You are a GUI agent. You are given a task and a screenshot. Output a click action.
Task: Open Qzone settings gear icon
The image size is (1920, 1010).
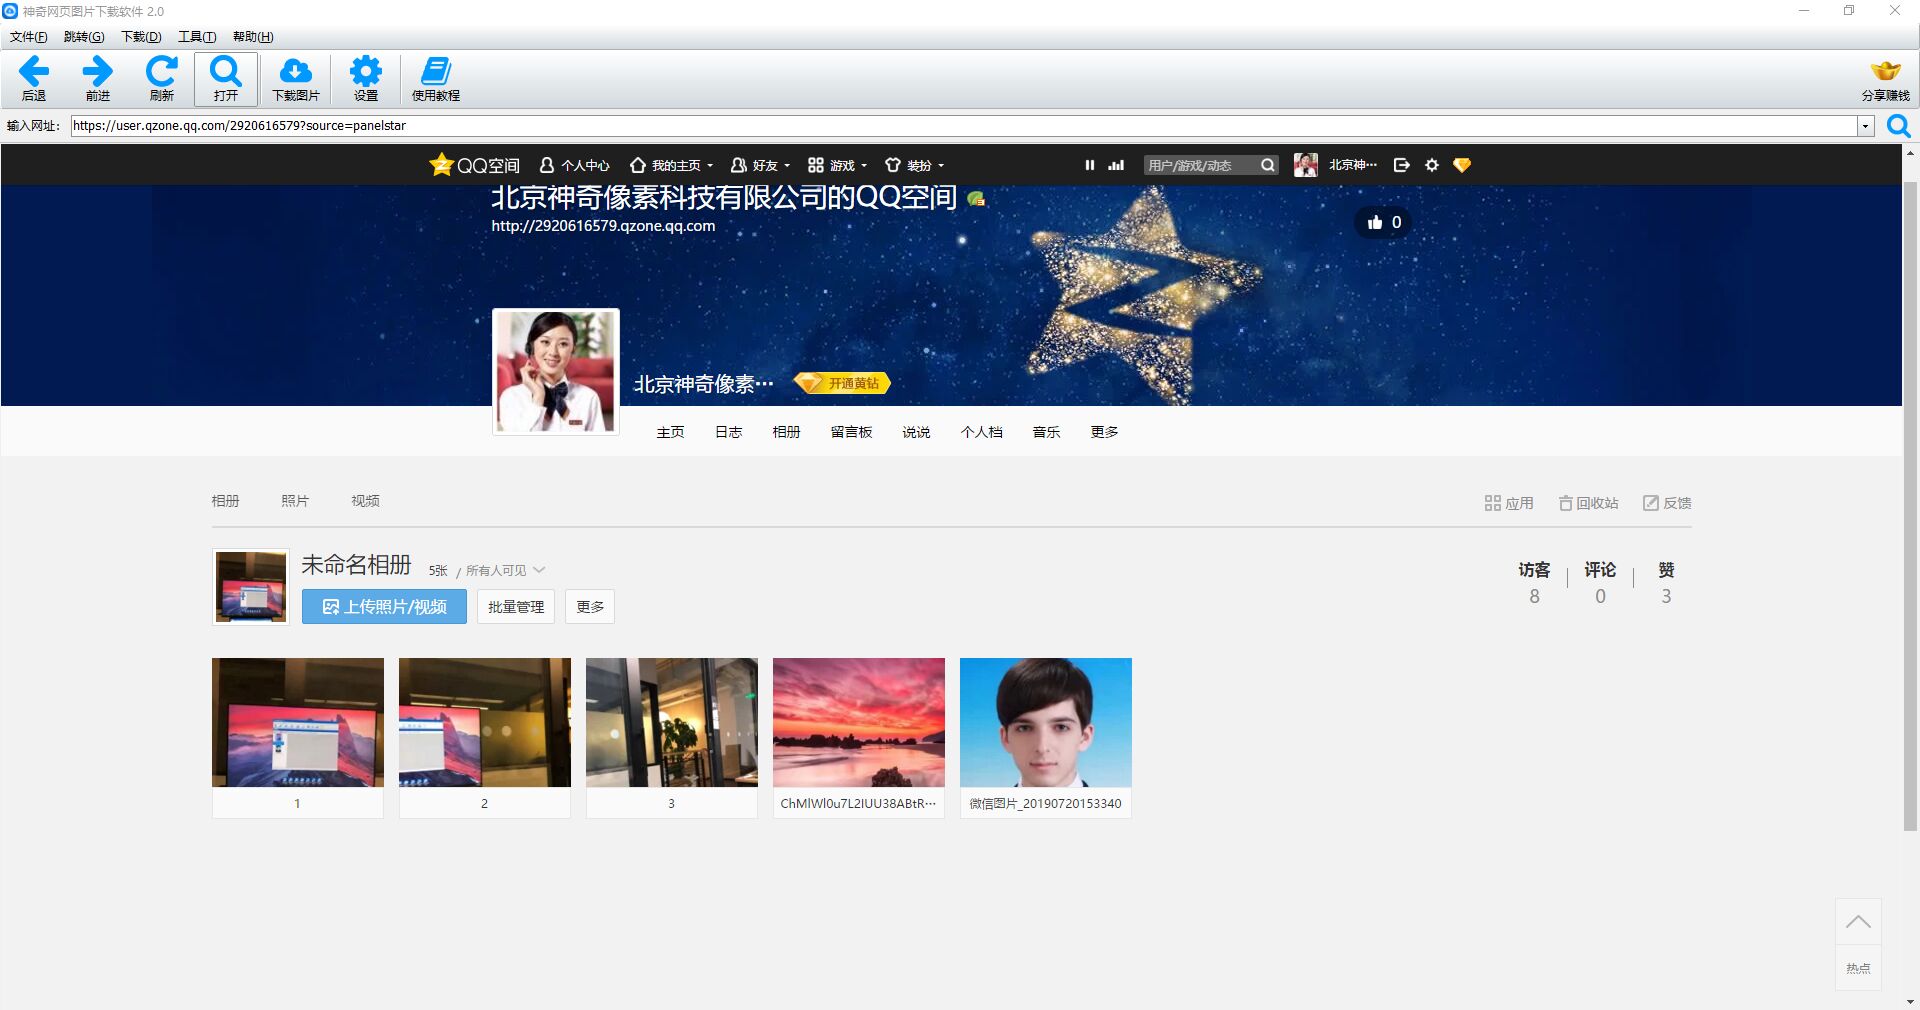coord(1432,165)
